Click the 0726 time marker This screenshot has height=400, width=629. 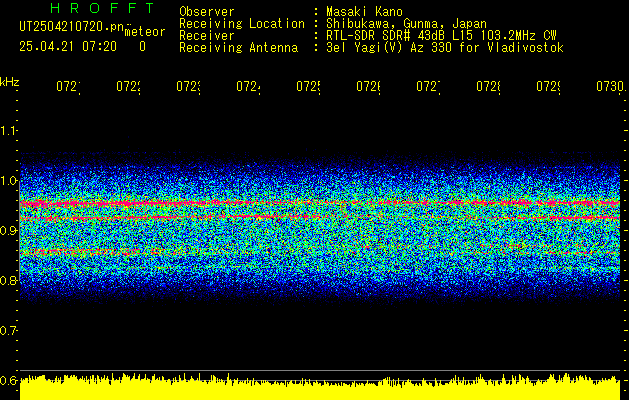click(368, 87)
